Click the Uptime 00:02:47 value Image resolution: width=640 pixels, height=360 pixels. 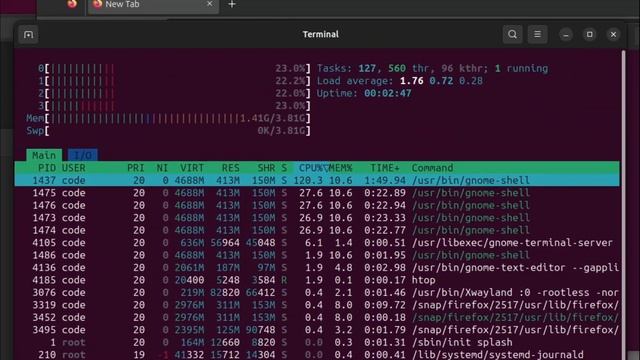point(387,93)
